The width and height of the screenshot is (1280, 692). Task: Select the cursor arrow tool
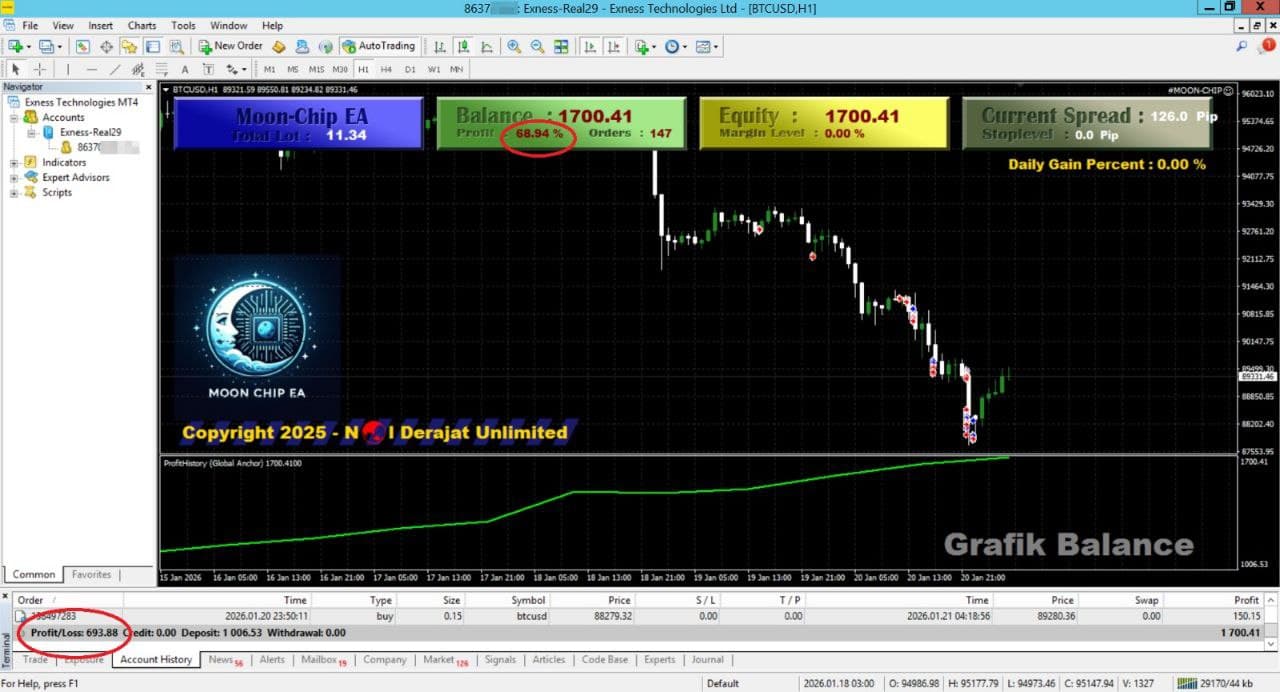(x=14, y=68)
